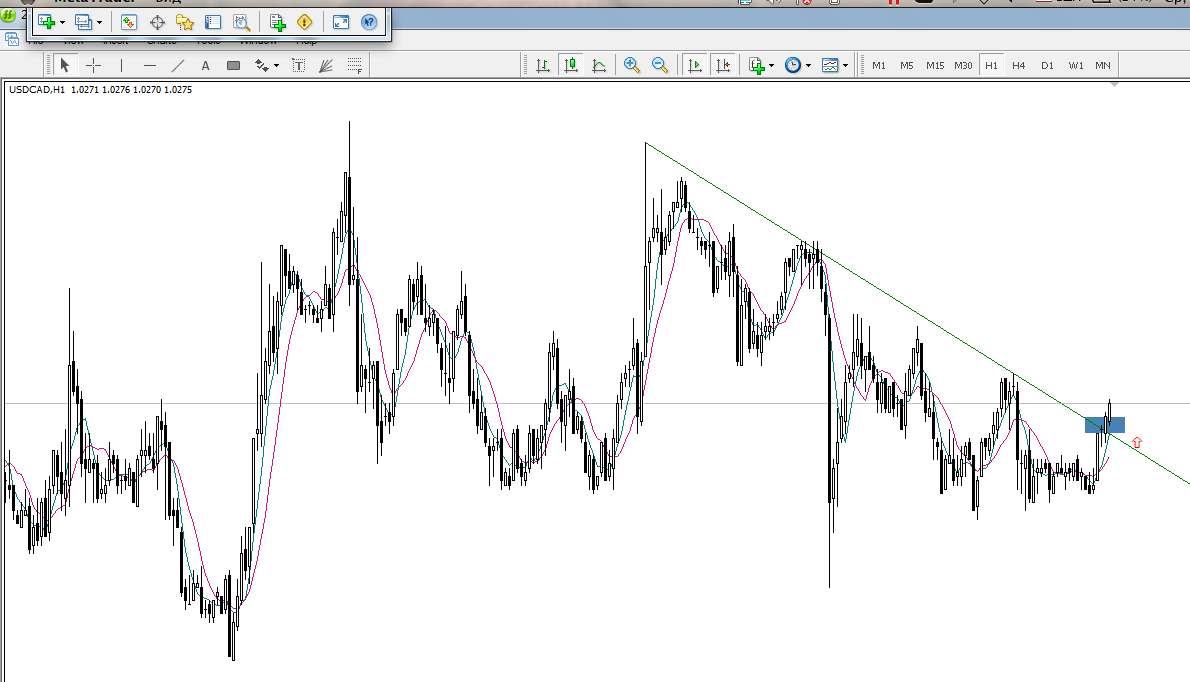
Task: Expand the New Chart dropdown arrow
Action: pyautogui.click(x=62, y=23)
